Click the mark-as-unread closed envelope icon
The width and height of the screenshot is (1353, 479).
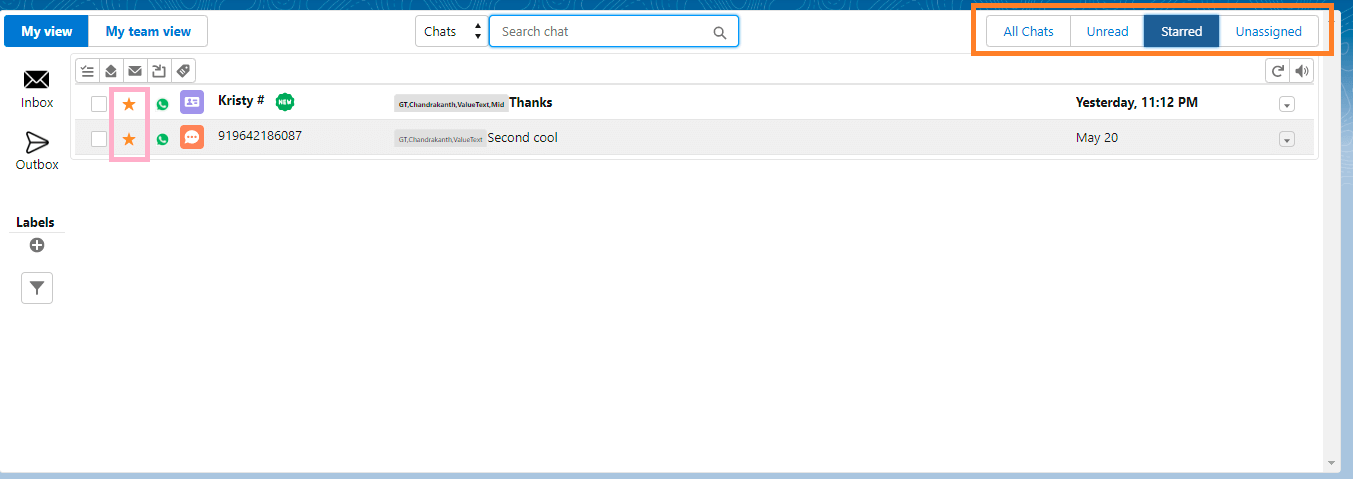click(135, 71)
